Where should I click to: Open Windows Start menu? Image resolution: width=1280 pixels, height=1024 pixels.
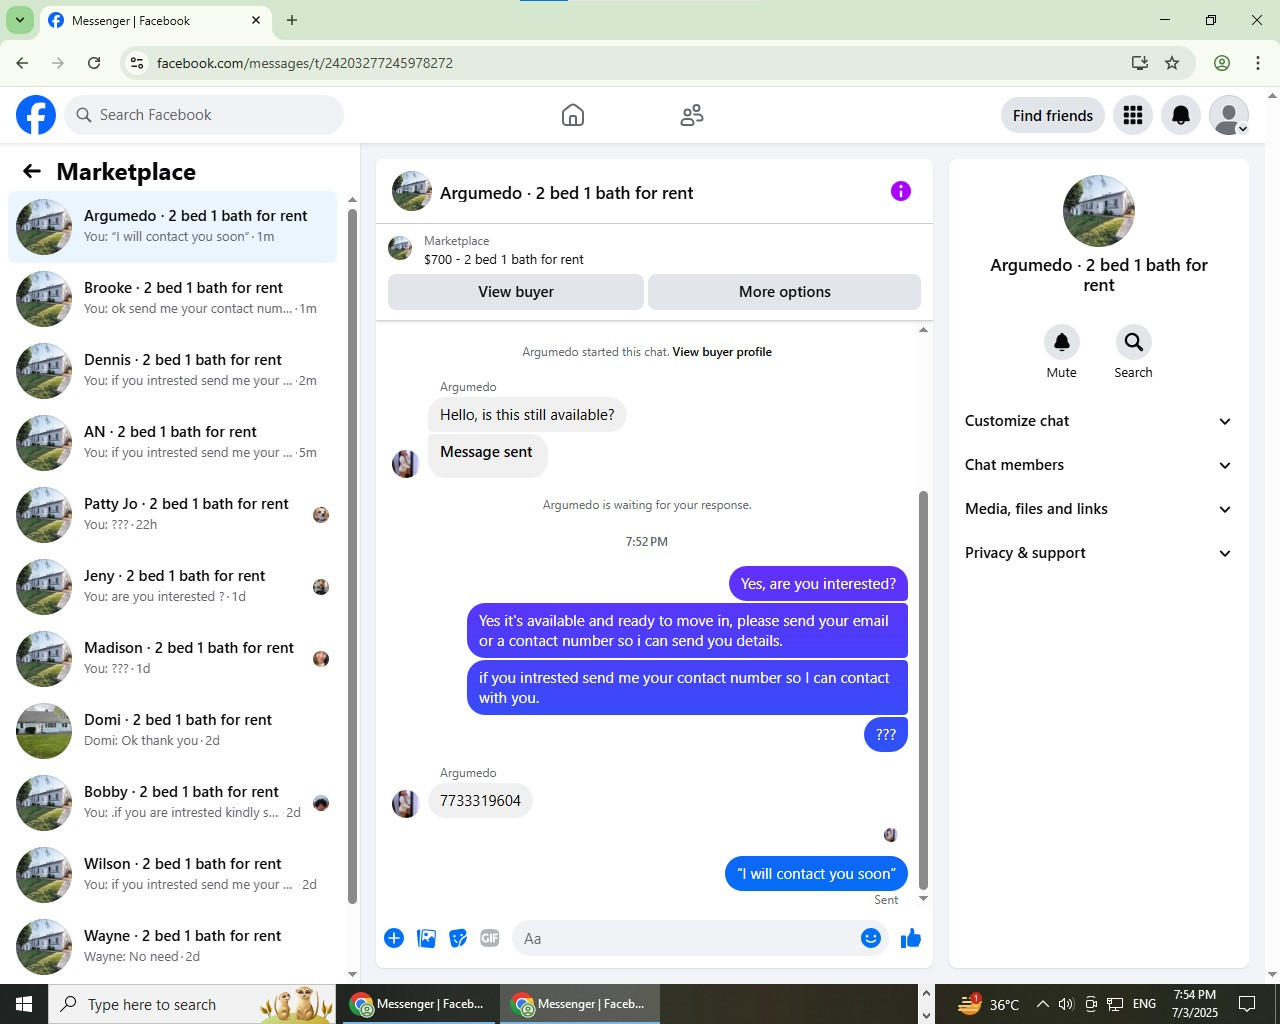tap(24, 1004)
